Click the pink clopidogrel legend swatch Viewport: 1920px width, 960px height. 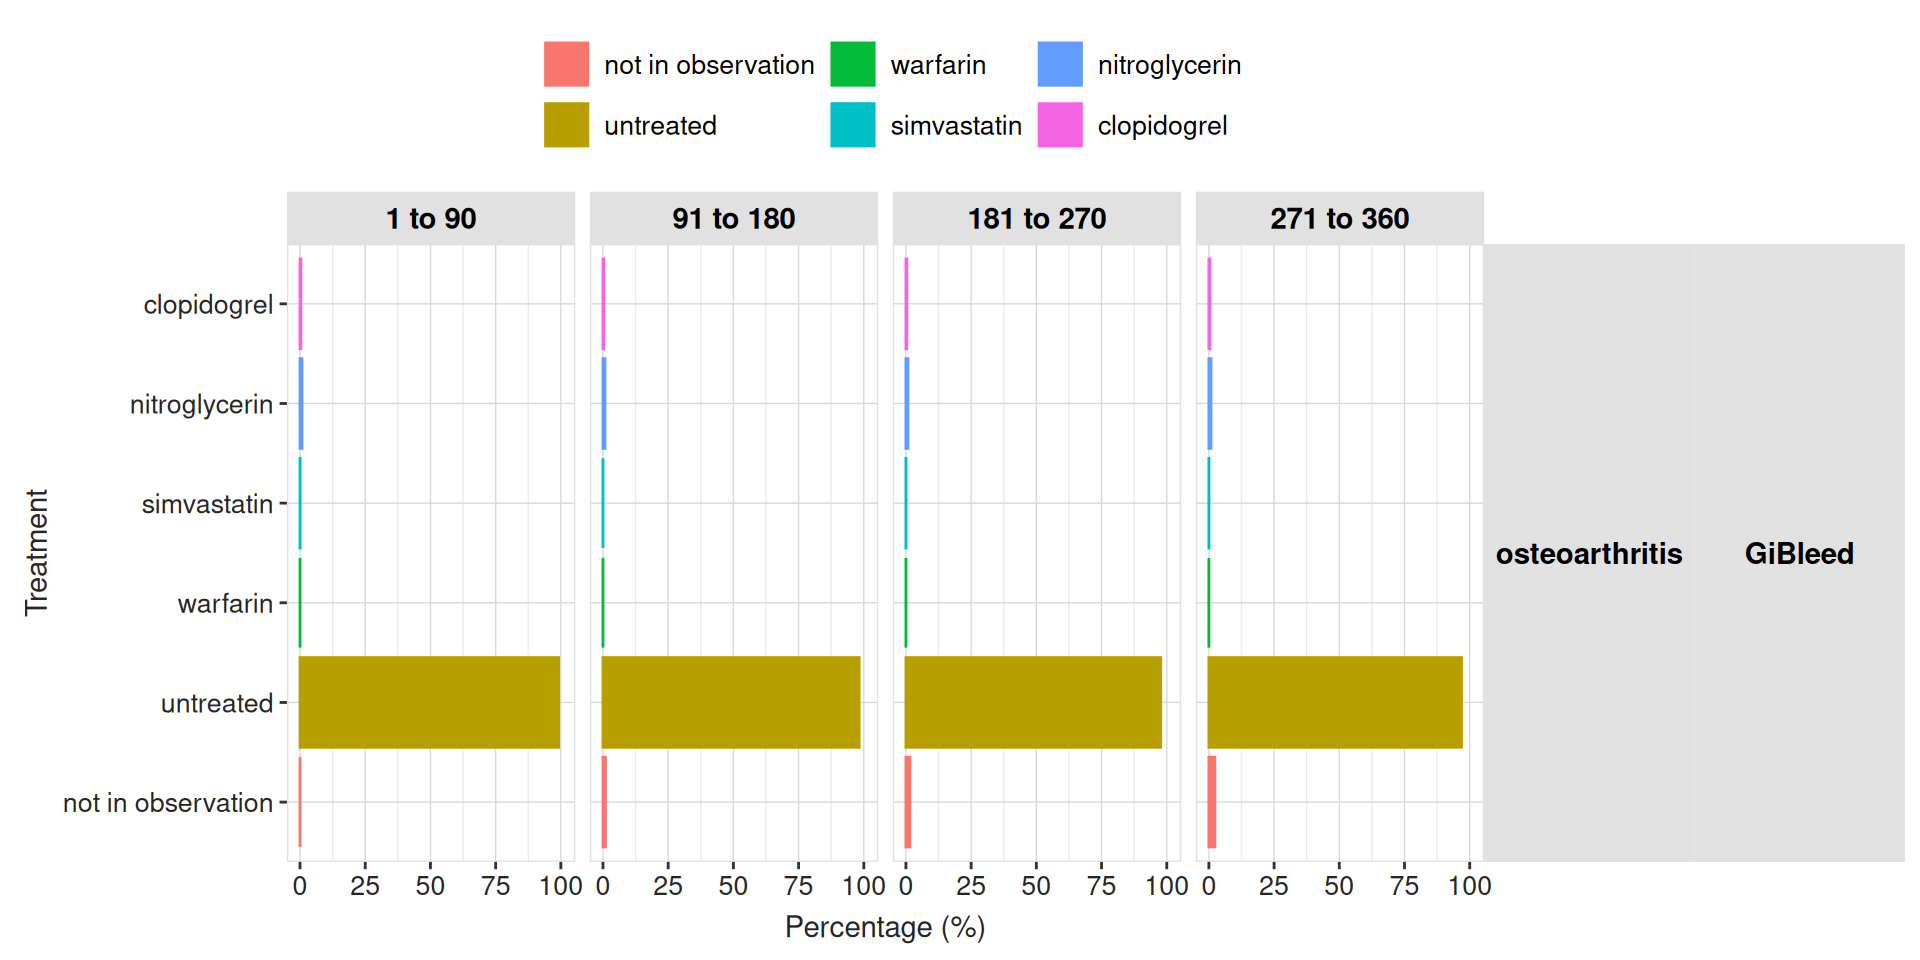click(x=1060, y=125)
